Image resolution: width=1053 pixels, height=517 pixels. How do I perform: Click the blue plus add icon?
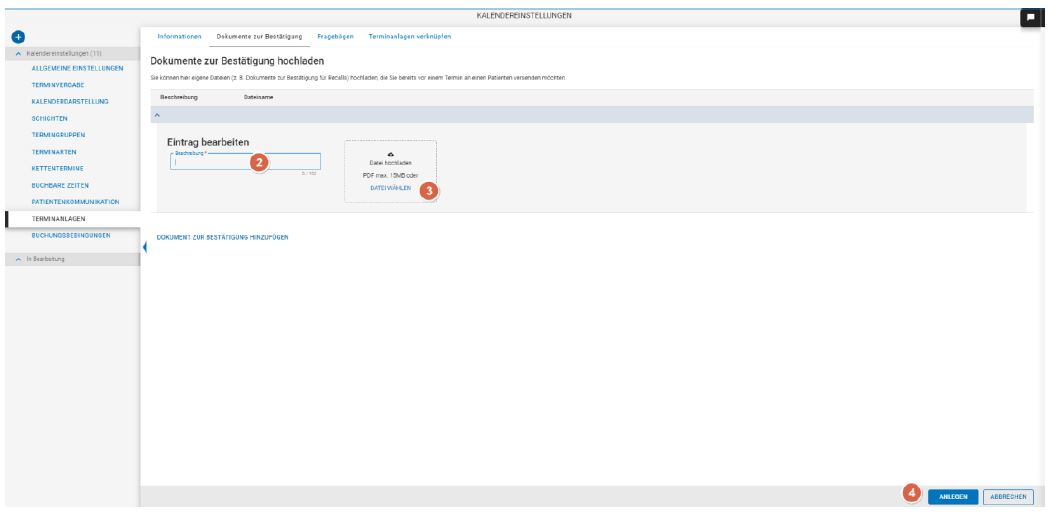[15, 37]
